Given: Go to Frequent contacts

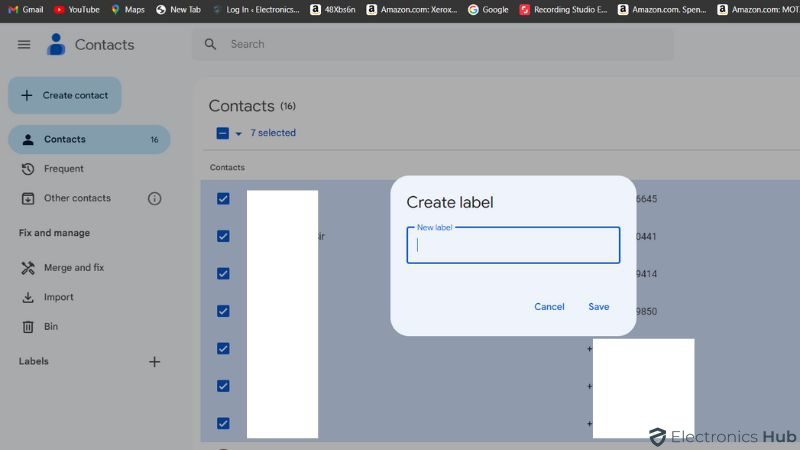Looking at the screenshot, I should pyautogui.click(x=63, y=169).
